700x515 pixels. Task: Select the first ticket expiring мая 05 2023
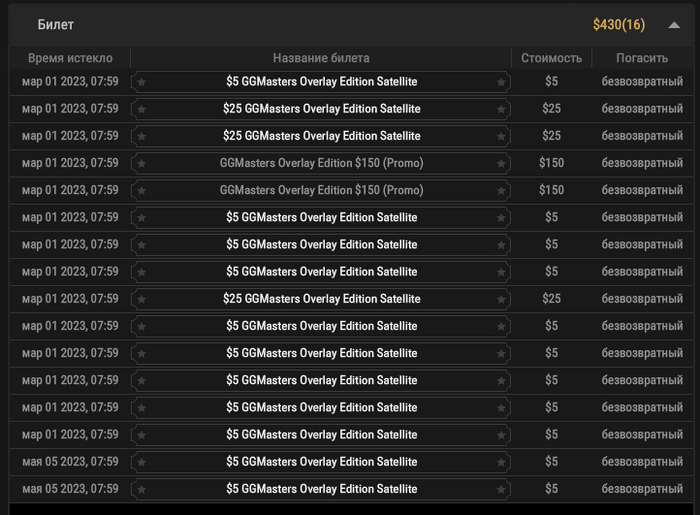pyautogui.click(x=321, y=462)
